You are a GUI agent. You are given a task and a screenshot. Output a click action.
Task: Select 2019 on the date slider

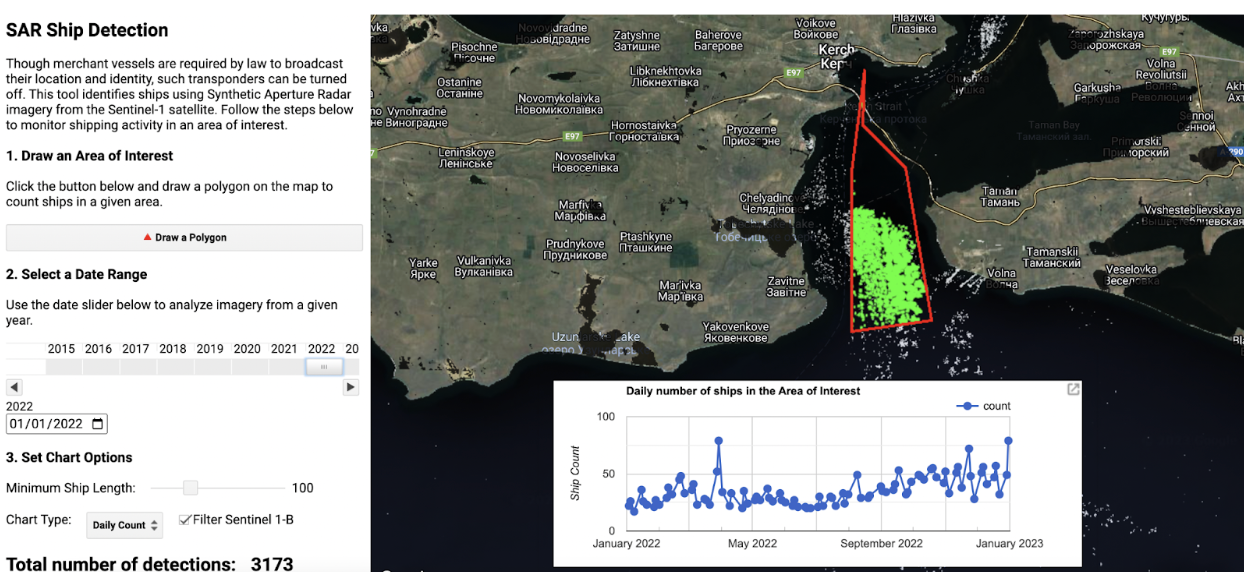coord(210,349)
